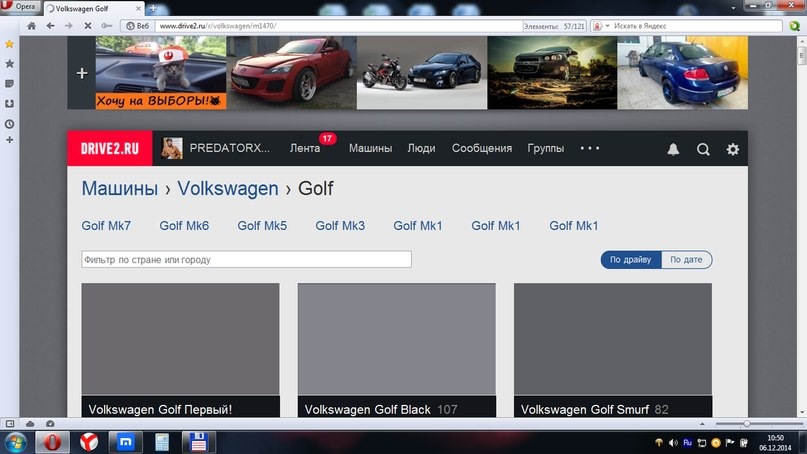
Task: Open the downloads panel in sidebar
Action: click(x=9, y=103)
